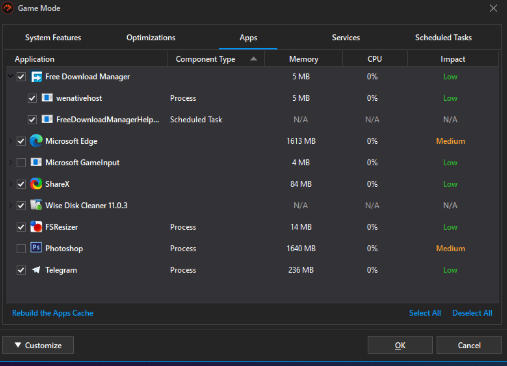Sort by the Component Type column header
The image size is (507, 366).
click(x=216, y=59)
